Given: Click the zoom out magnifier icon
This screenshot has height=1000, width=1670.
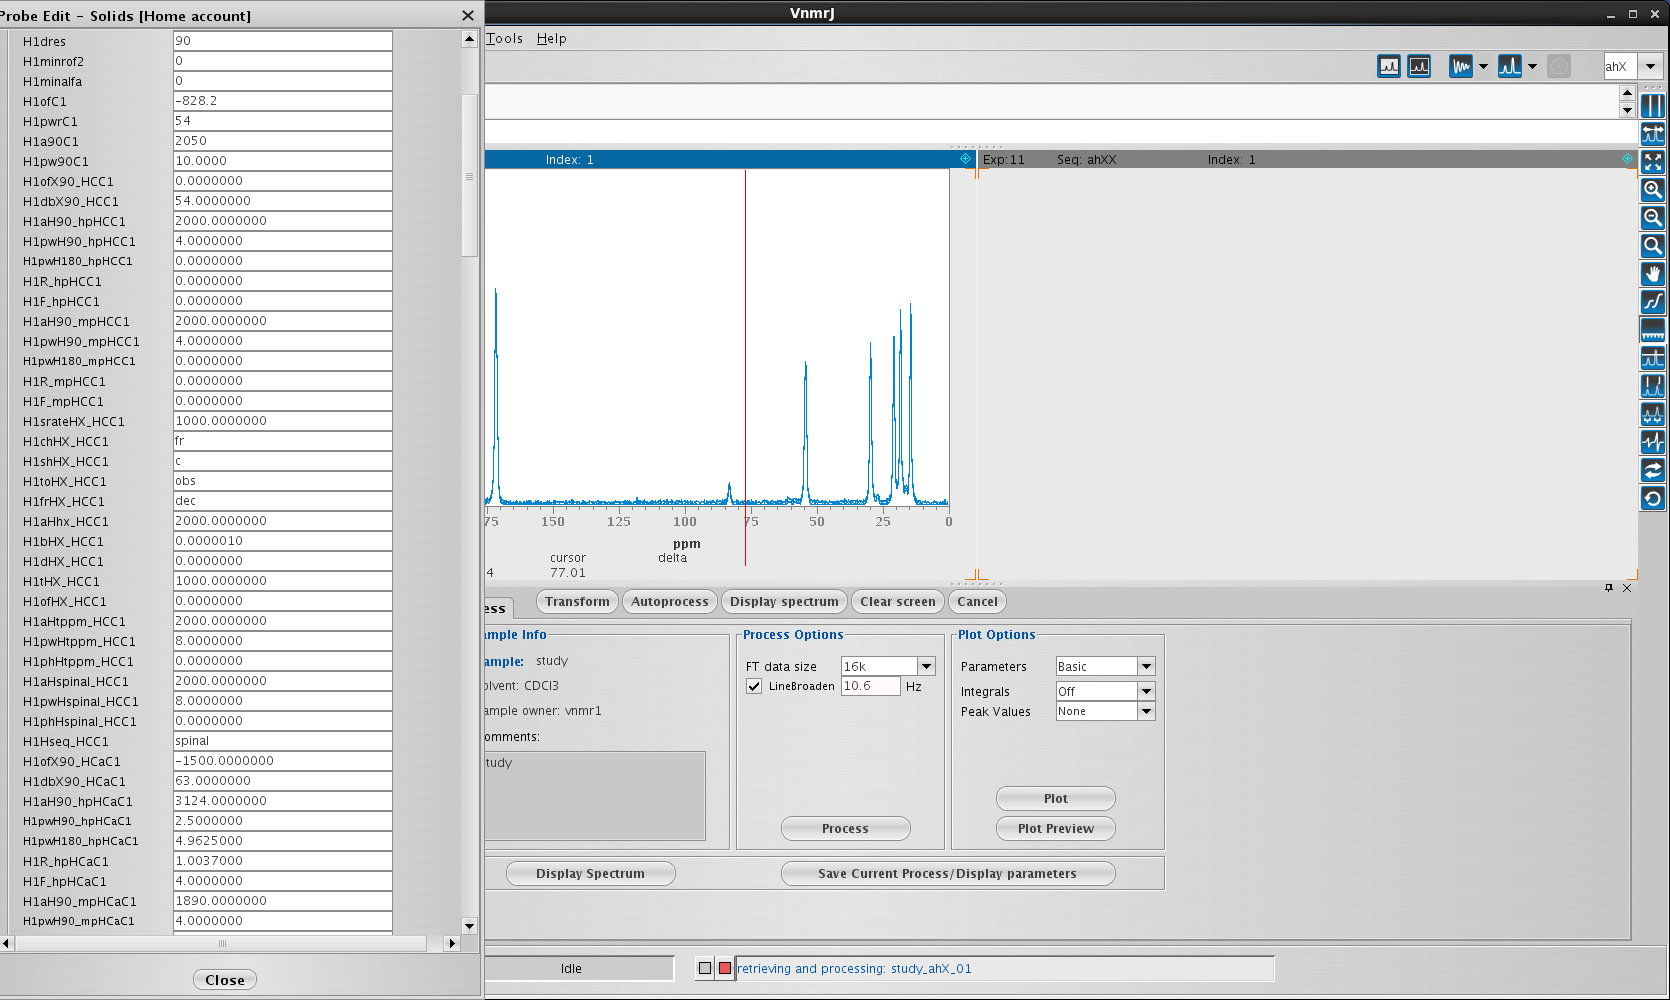Looking at the screenshot, I should [x=1653, y=217].
